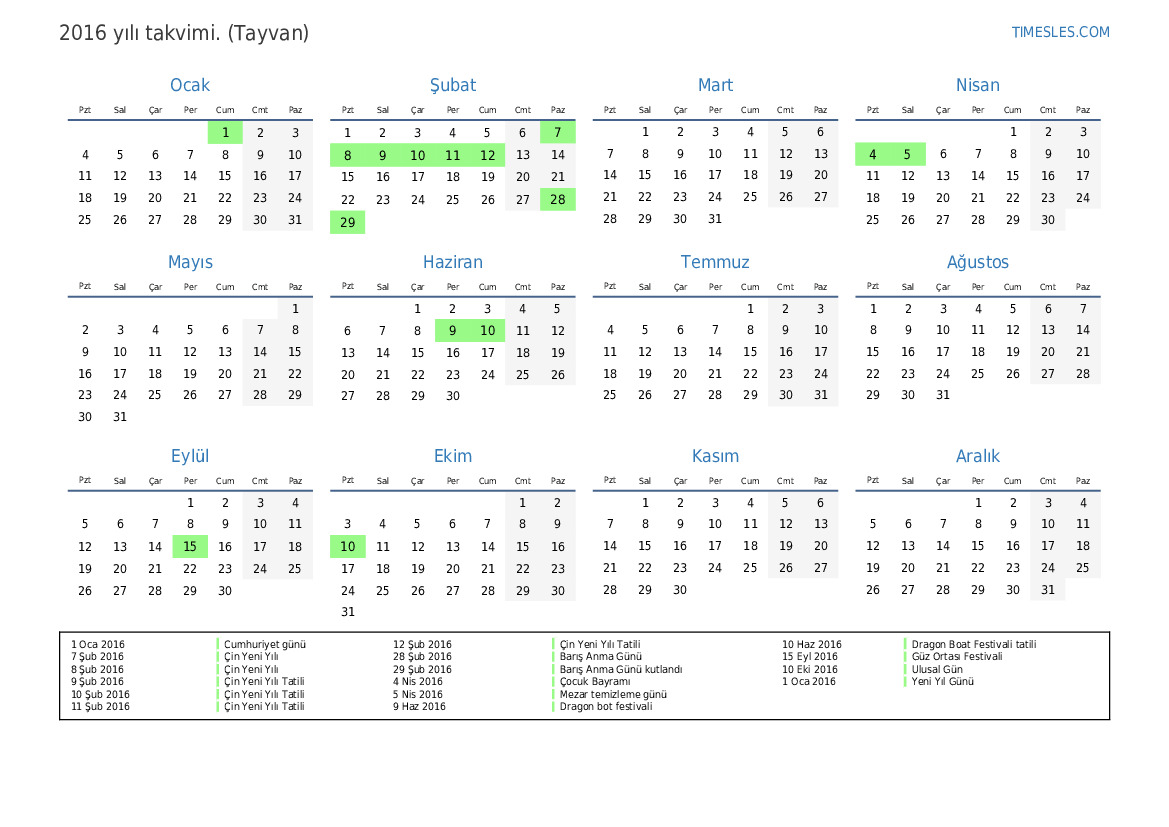Click legend entry 'Güz Ortası Festivali'
Screen dimensions: 1169x827
[957, 657]
